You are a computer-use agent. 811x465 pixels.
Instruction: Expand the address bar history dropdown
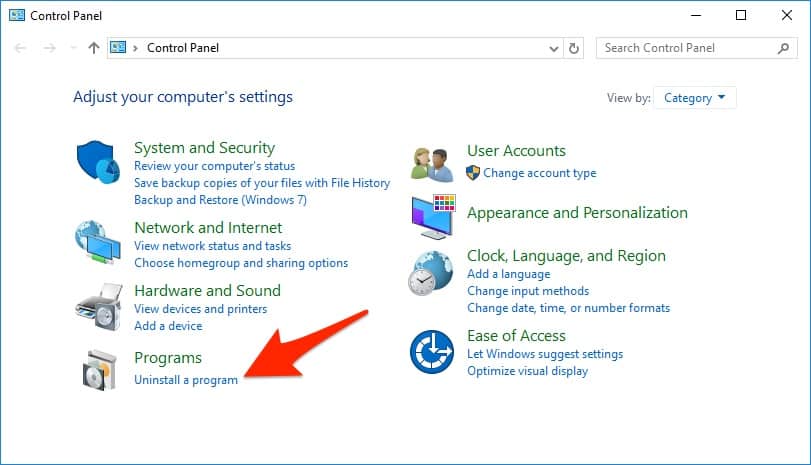click(553, 49)
